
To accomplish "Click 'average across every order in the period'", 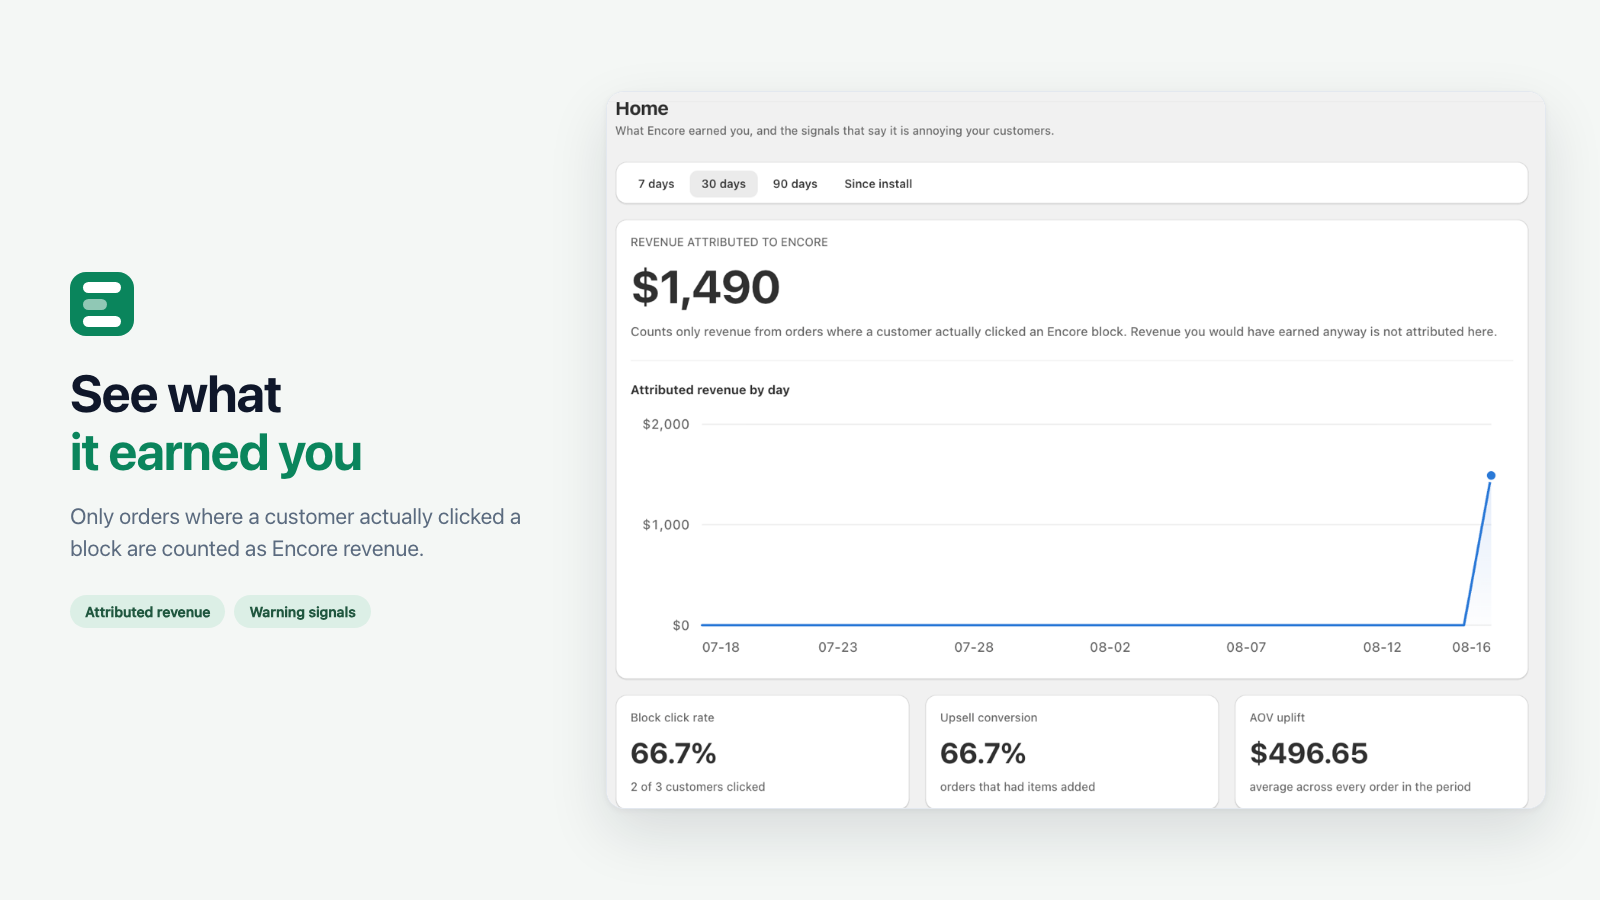I will (x=1360, y=787).
